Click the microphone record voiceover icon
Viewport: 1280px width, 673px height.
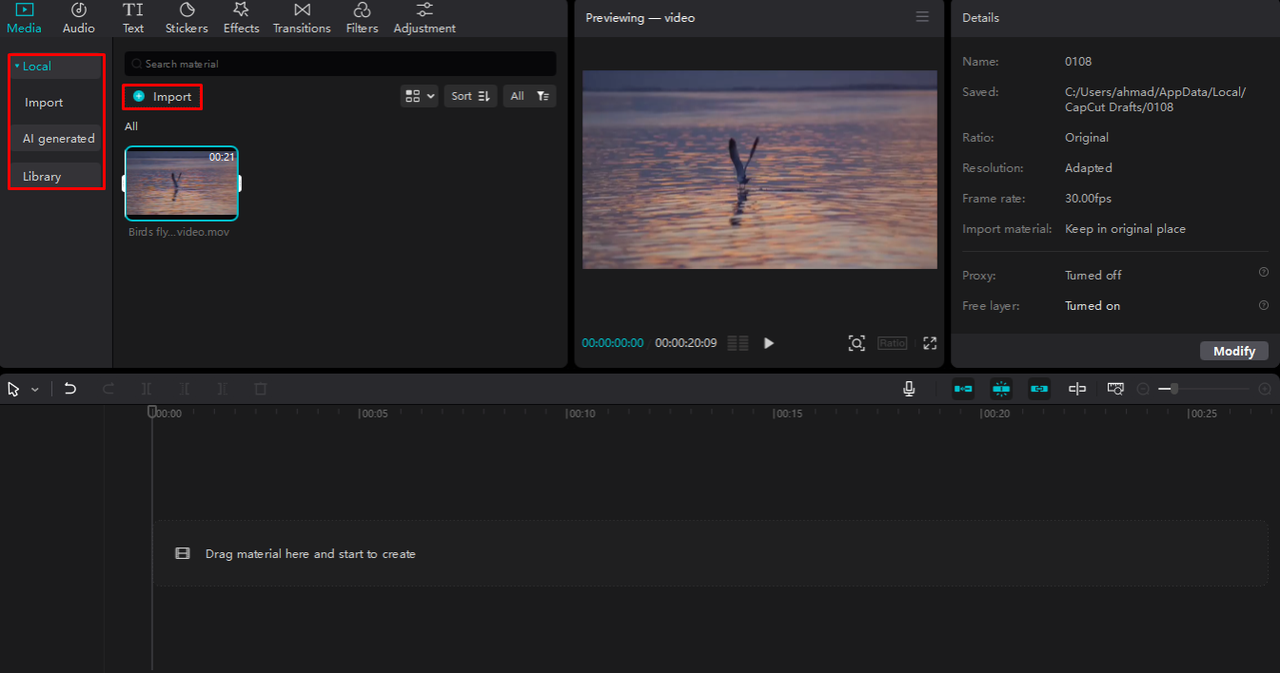point(909,389)
